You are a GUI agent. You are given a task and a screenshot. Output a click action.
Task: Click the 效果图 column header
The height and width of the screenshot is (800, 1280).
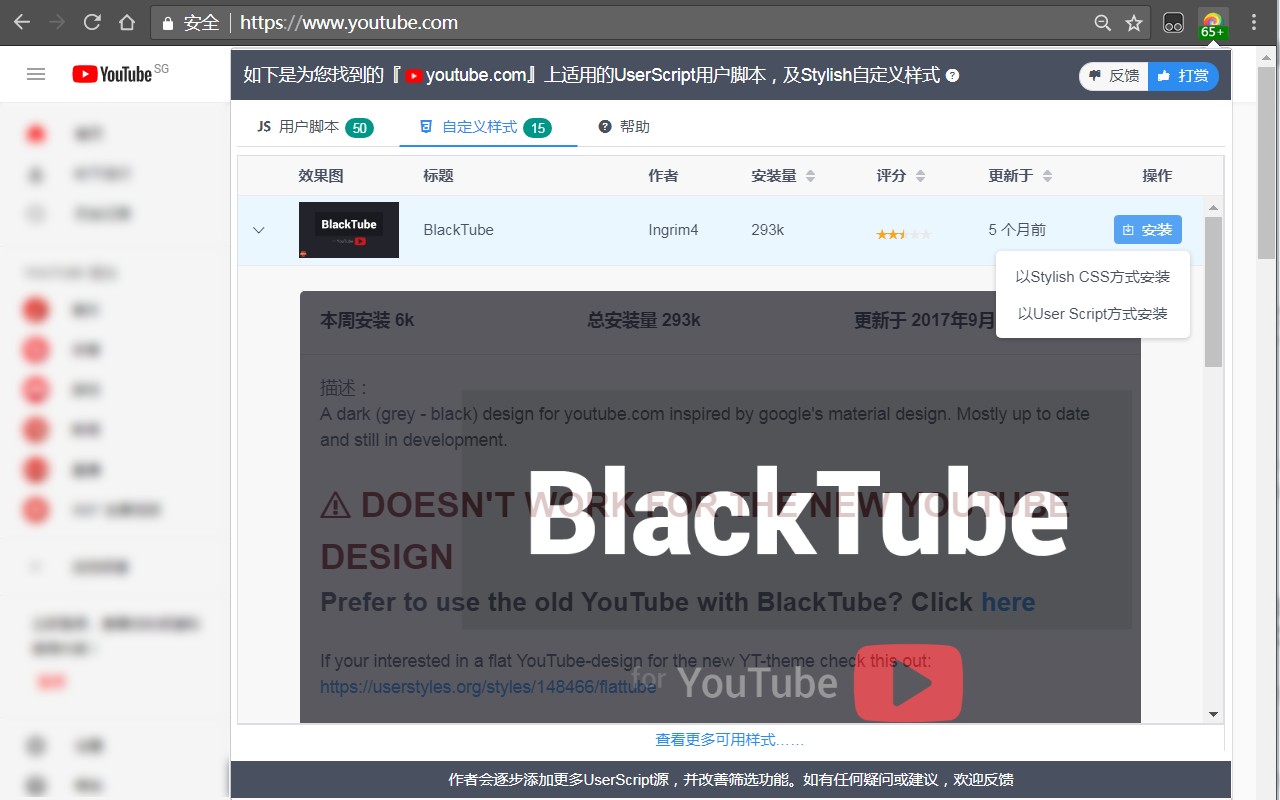321,176
